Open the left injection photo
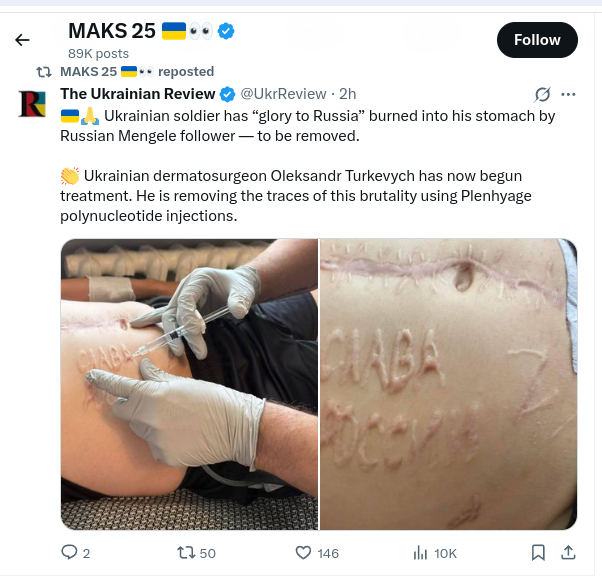Screen dimensions: 602x576 click(189, 384)
